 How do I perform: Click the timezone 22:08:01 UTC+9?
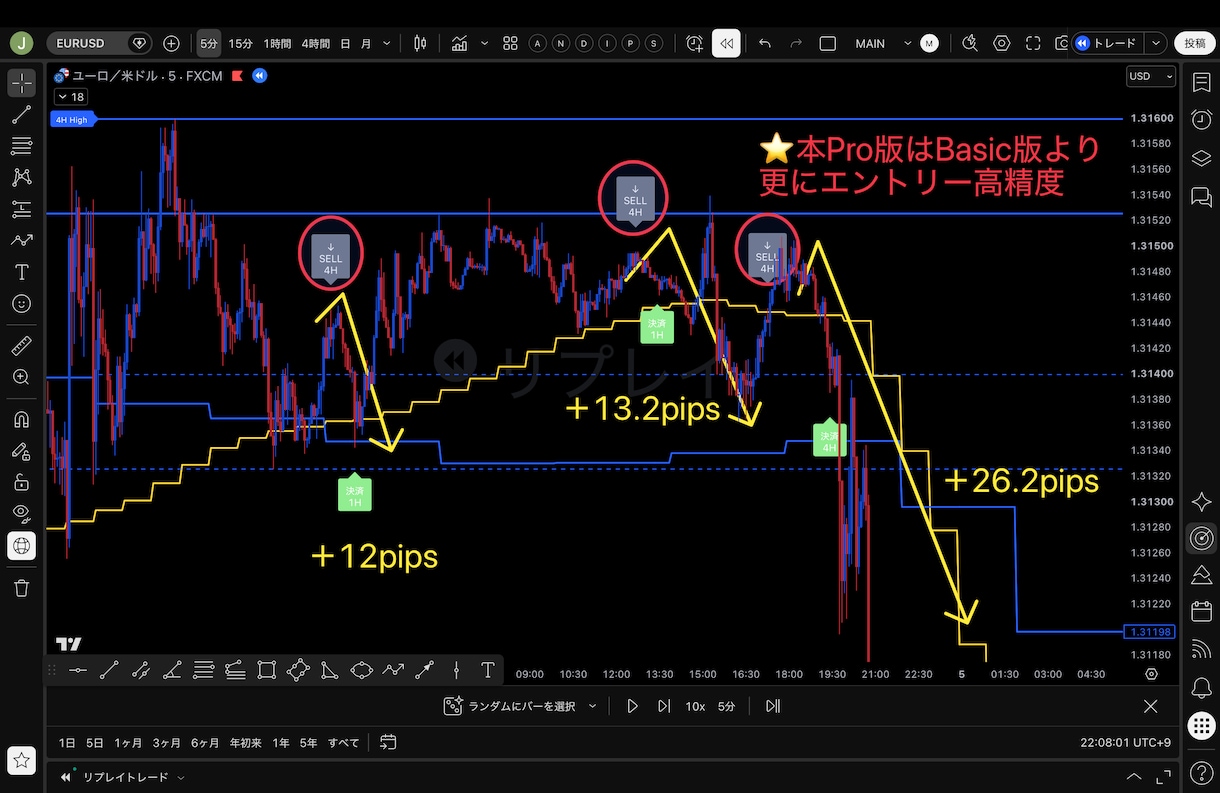click(x=1125, y=743)
